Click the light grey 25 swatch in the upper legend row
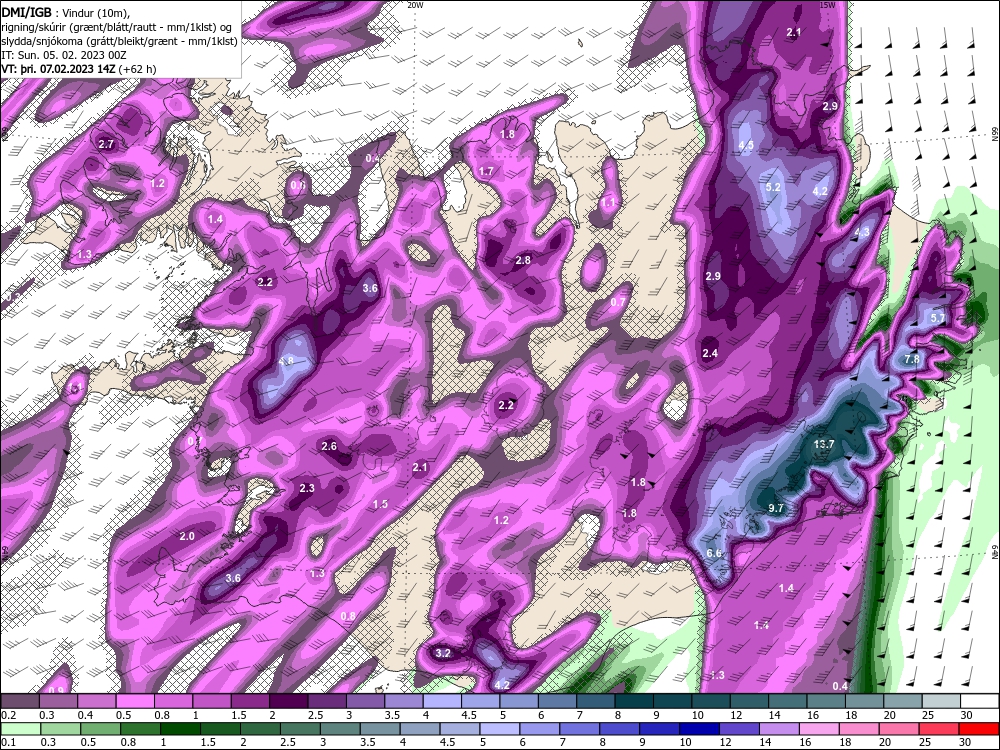 point(941,701)
